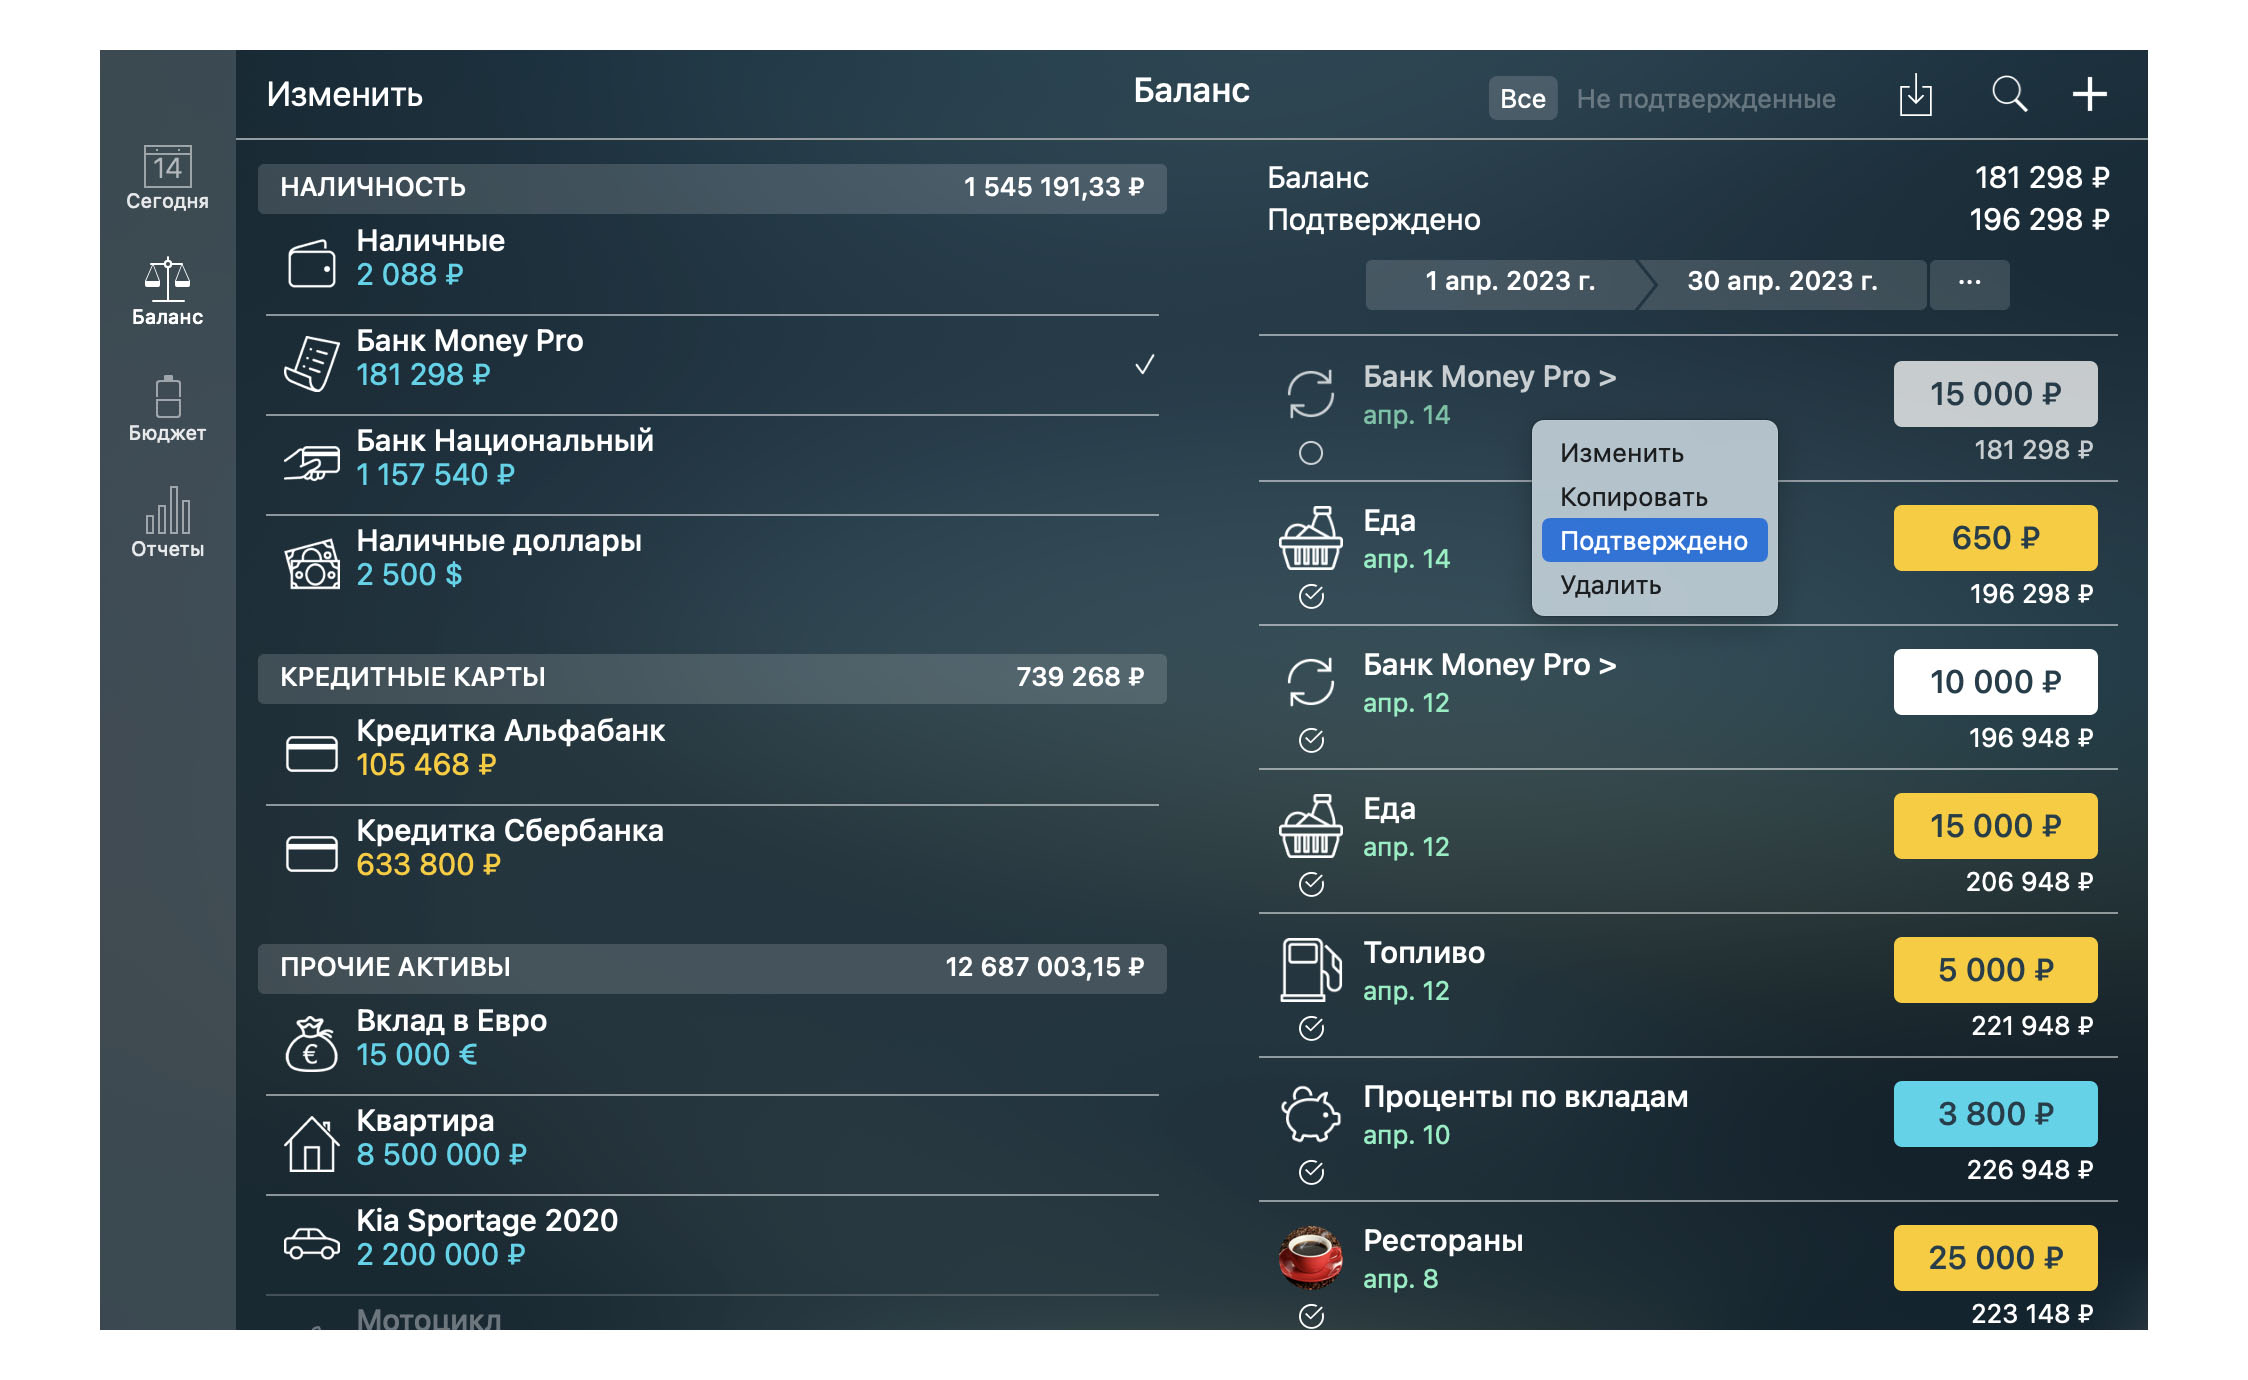Choose Копировать in the context menu
The image size is (2248, 1380).
1654,497
